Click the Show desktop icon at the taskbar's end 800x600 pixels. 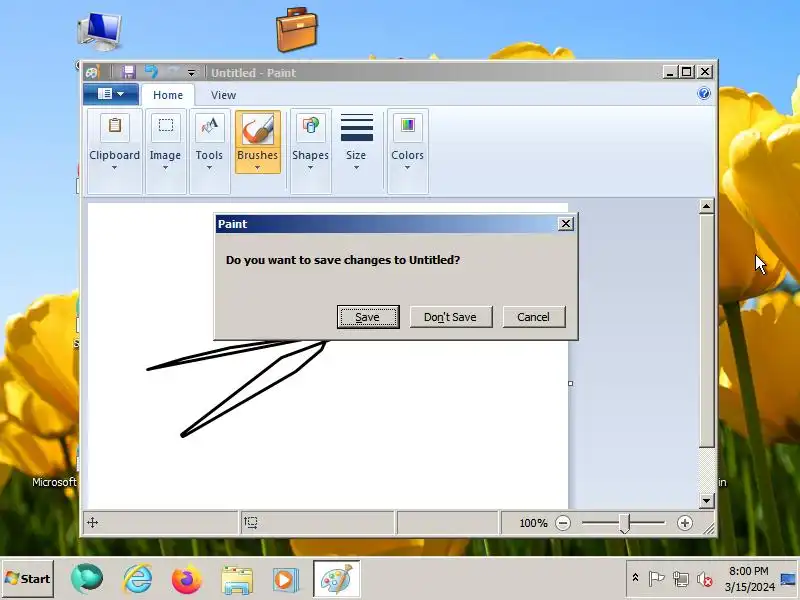(x=788, y=579)
